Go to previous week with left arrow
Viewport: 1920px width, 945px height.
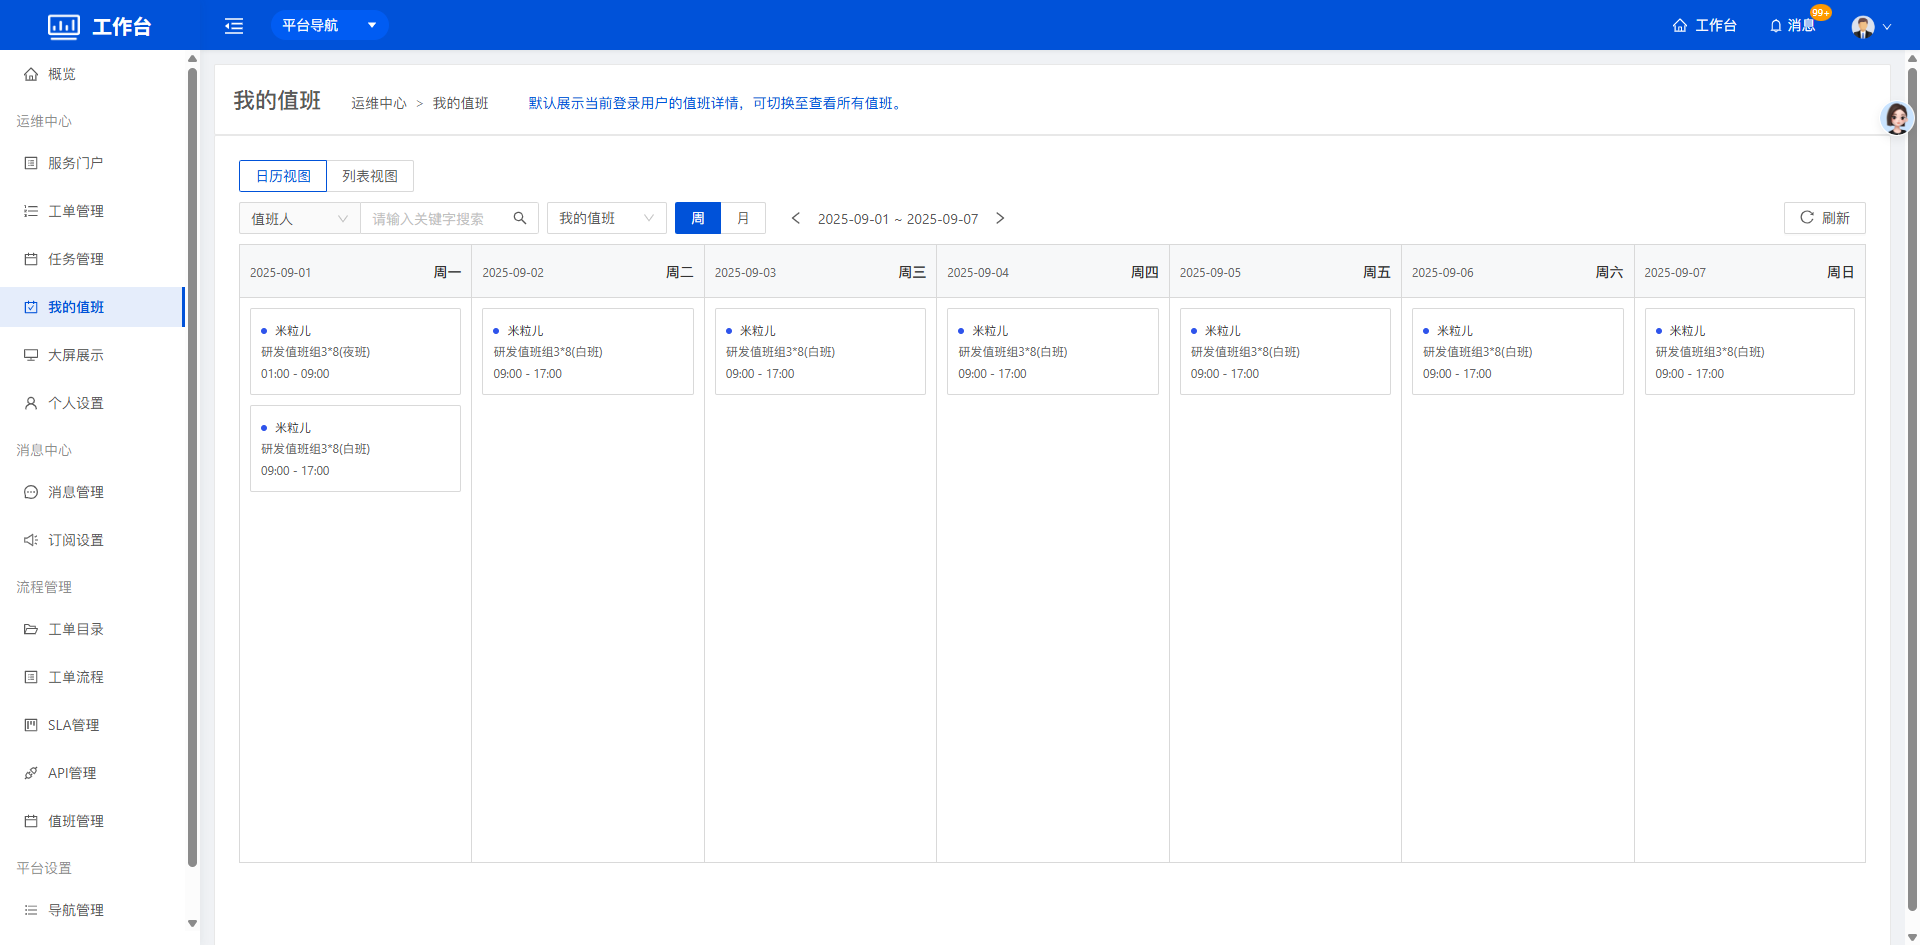796,218
